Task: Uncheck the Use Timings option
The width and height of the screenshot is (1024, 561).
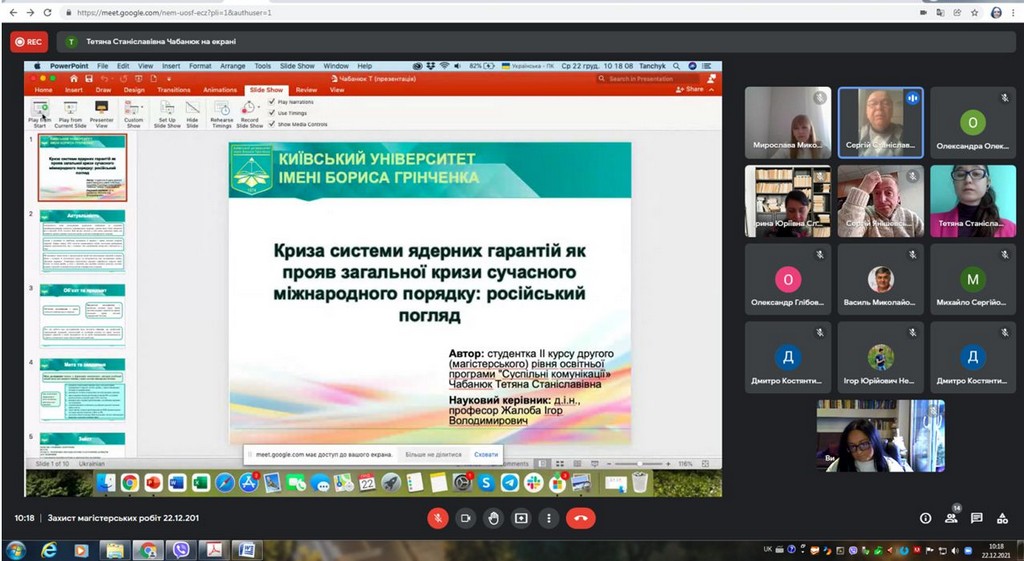Action: click(x=272, y=113)
